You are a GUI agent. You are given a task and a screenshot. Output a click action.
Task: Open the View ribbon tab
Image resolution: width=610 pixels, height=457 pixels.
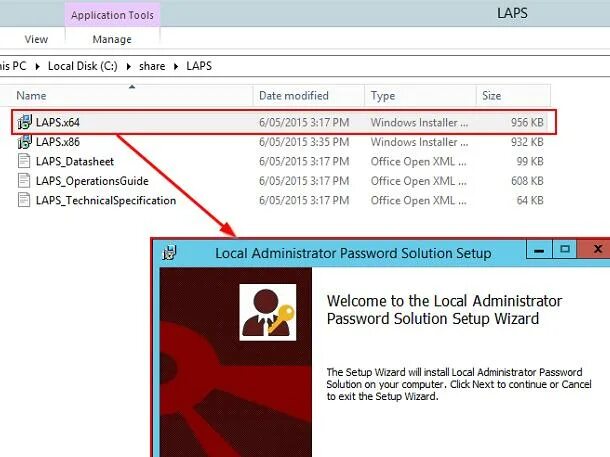coord(36,39)
